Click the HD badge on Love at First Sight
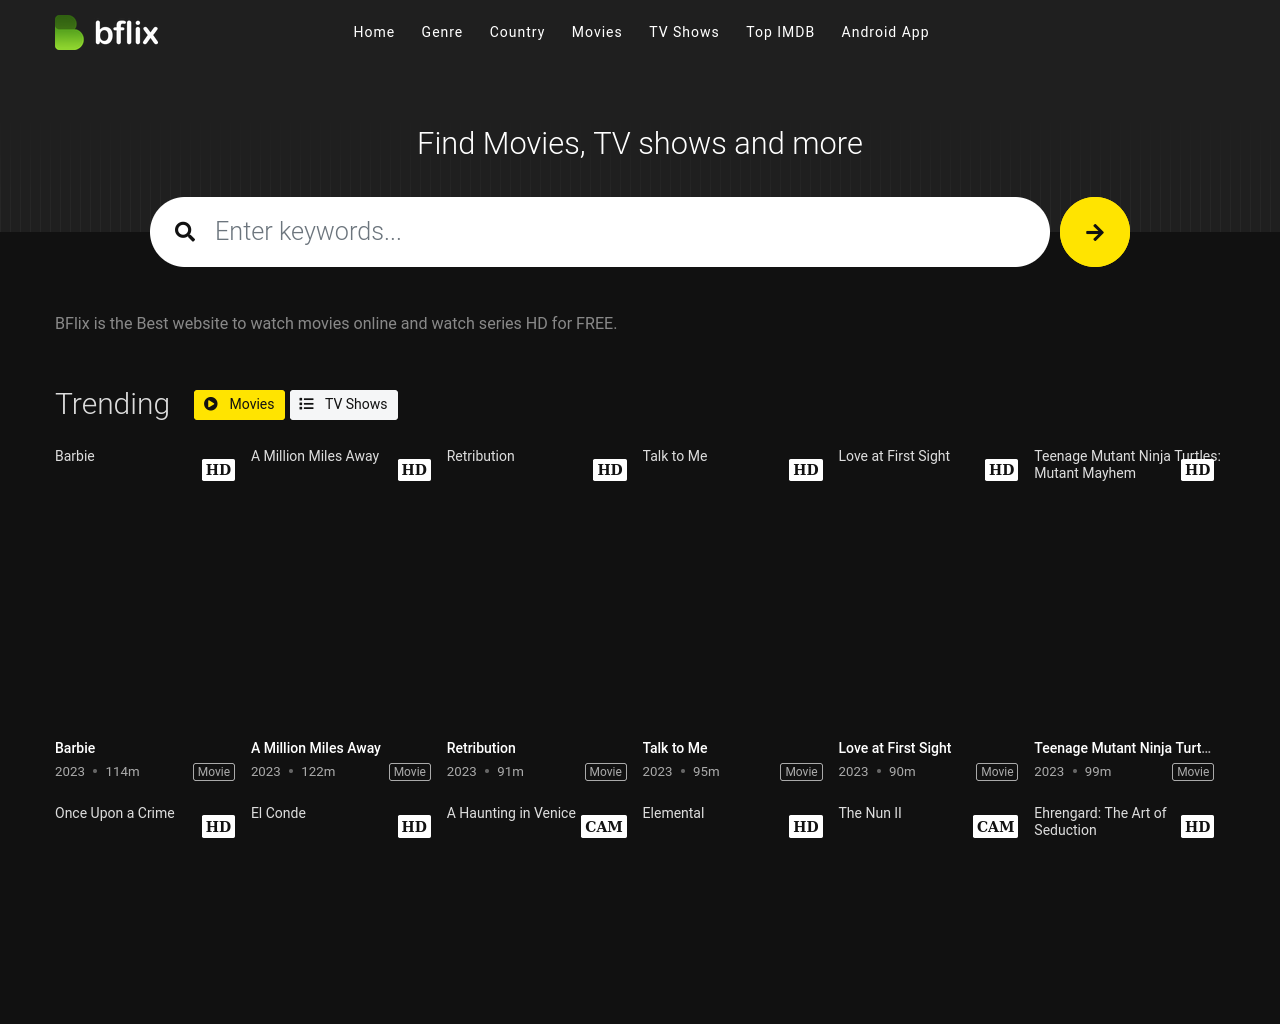The image size is (1280, 1024). pos(1001,470)
